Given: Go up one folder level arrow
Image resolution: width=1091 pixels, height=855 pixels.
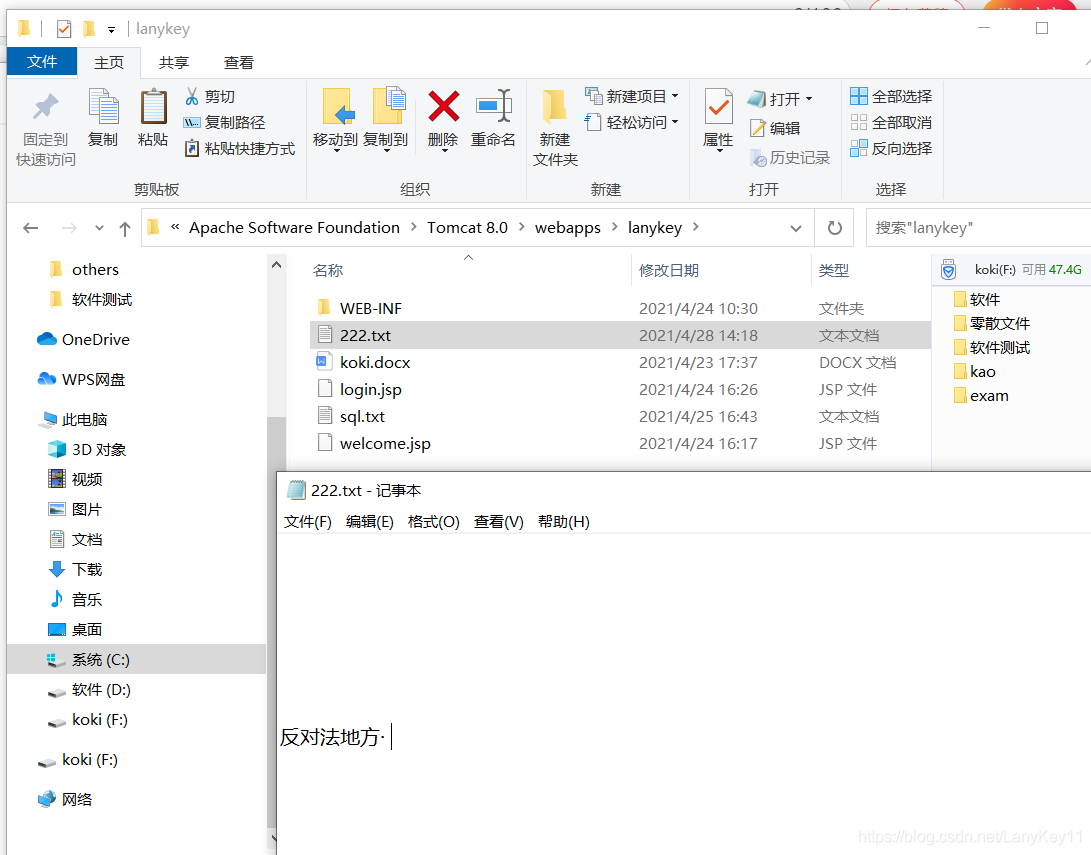Looking at the screenshot, I should [x=125, y=228].
